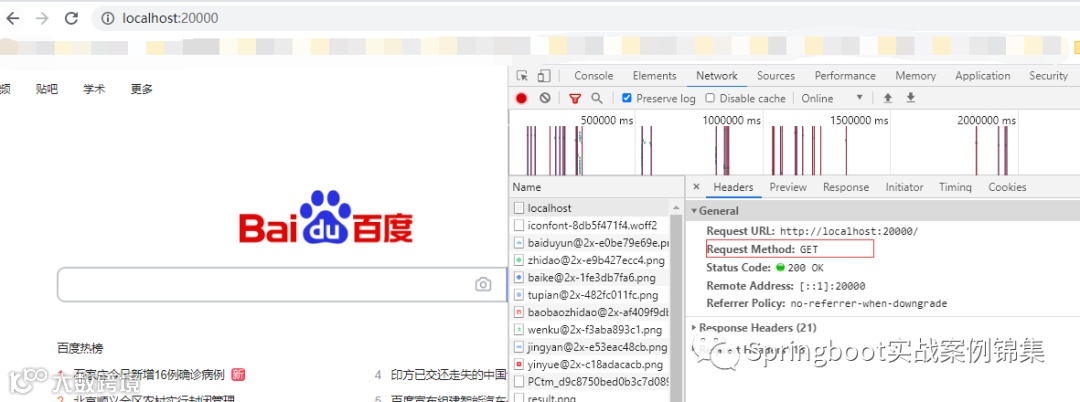Uncheck the Preserve log checkbox
Screen dimensions: 1080x402
pyautogui.click(x=626, y=98)
